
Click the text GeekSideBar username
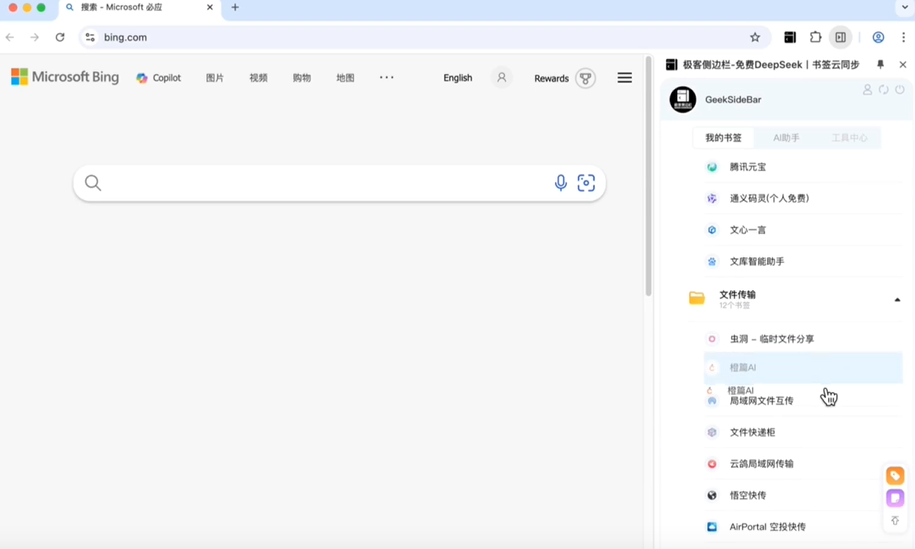[x=733, y=100]
